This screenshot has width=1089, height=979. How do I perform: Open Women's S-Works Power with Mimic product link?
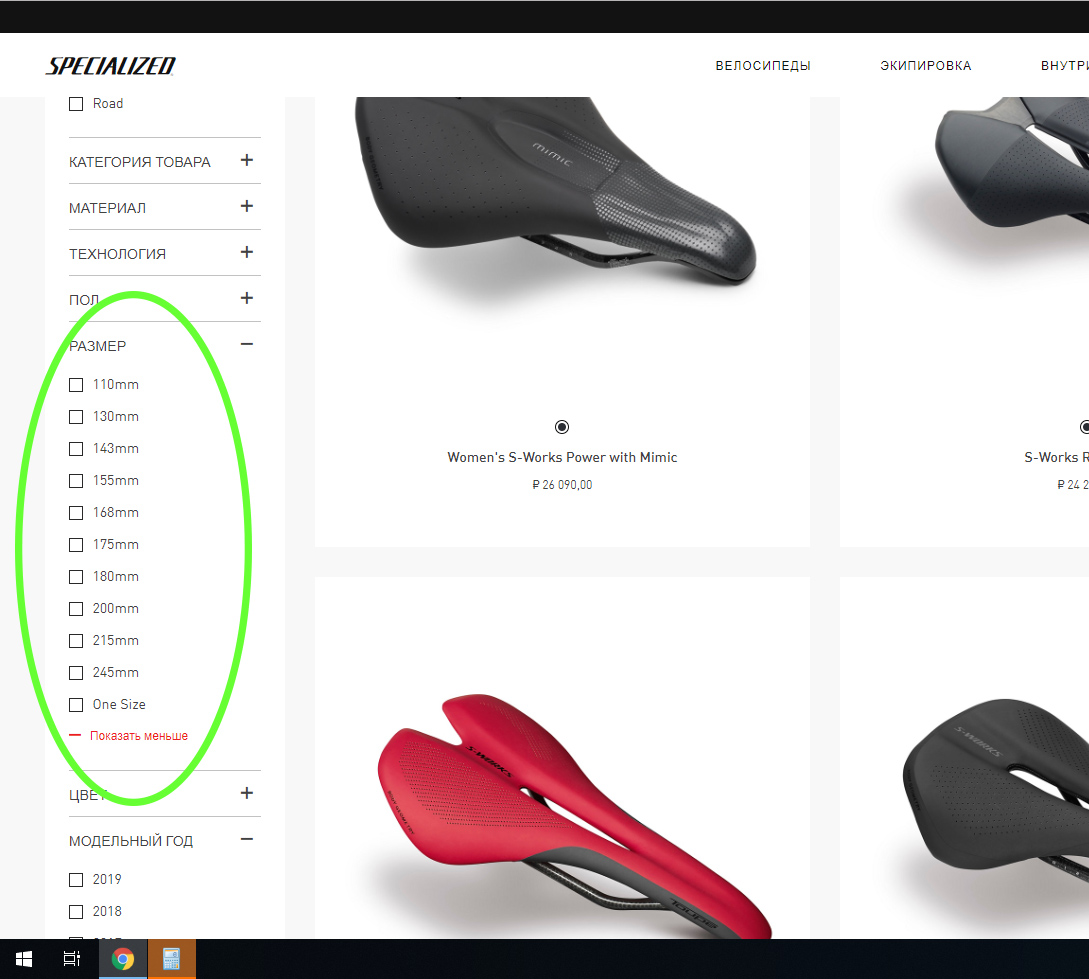562,457
